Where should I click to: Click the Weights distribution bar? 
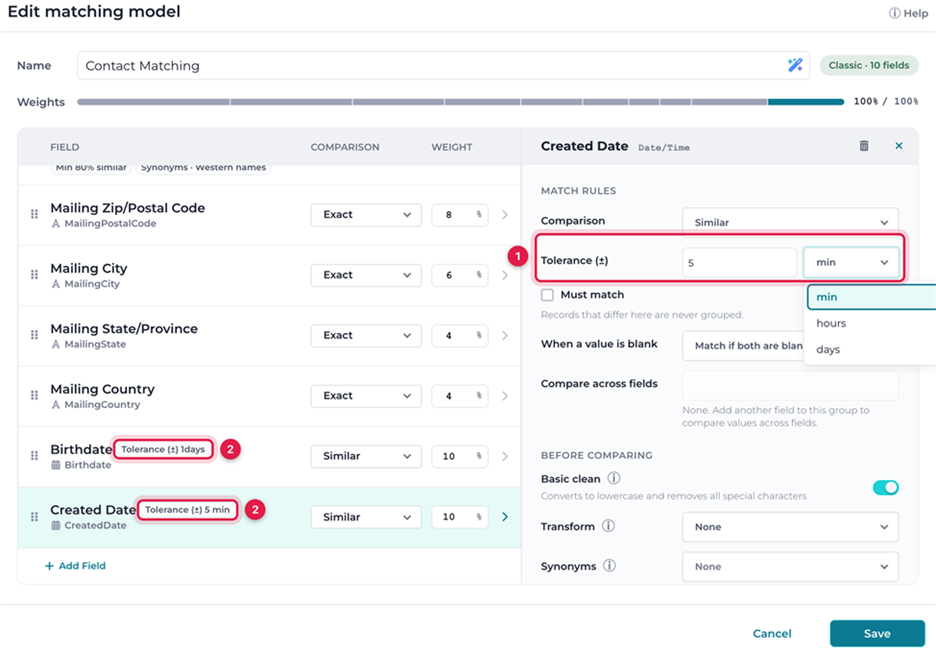pos(460,102)
